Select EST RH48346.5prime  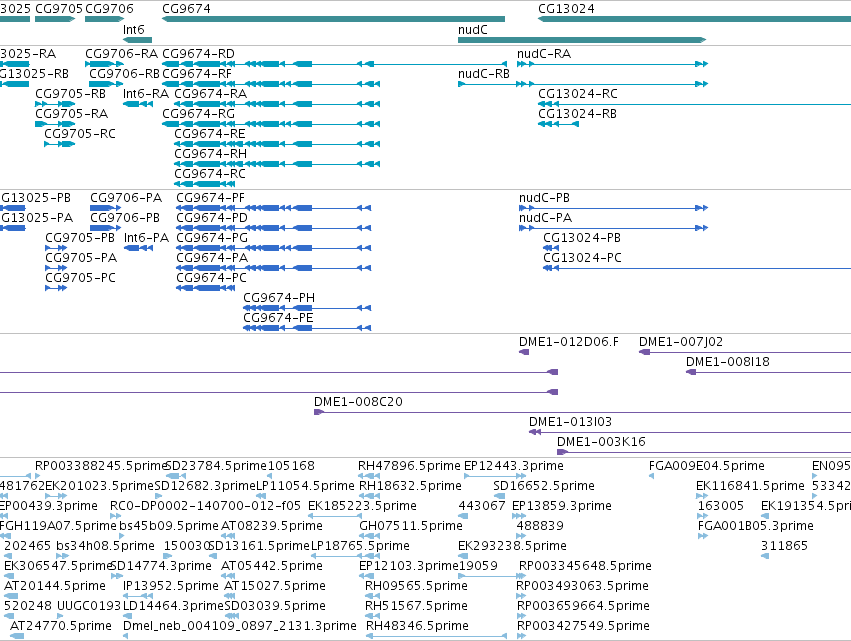(417, 626)
